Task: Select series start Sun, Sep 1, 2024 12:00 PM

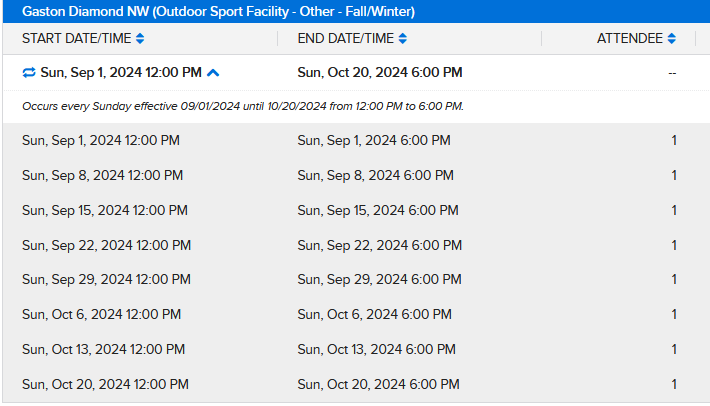Action: click(x=121, y=73)
